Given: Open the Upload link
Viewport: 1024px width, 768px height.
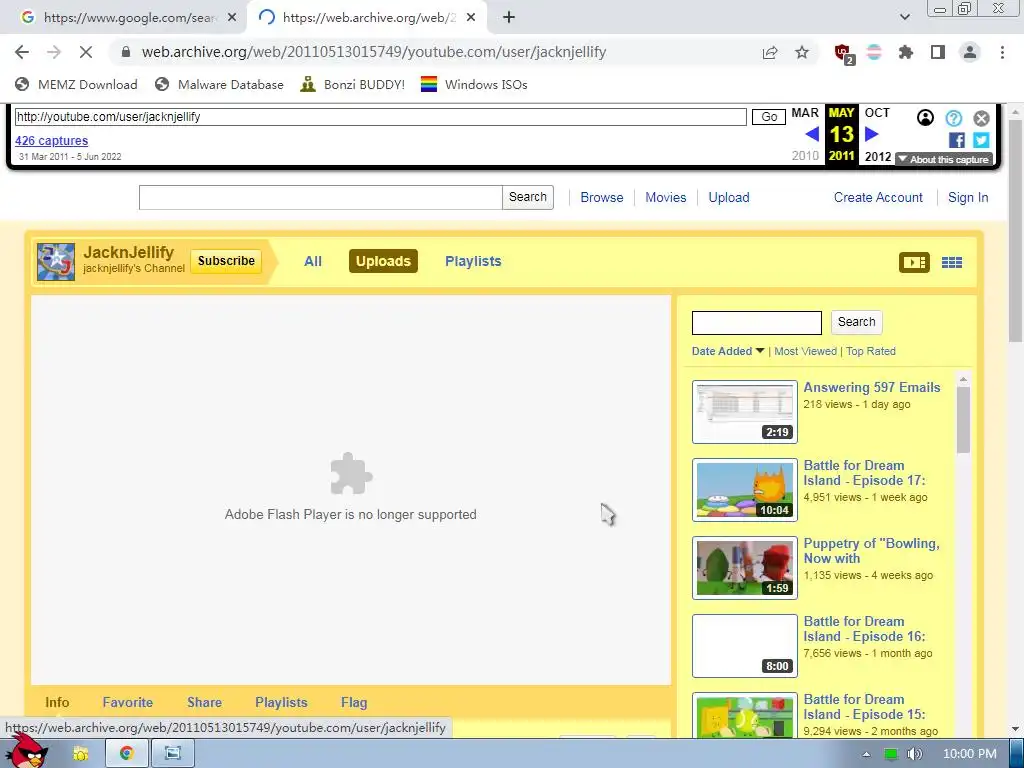Looking at the screenshot, I should tap(729, 197).
